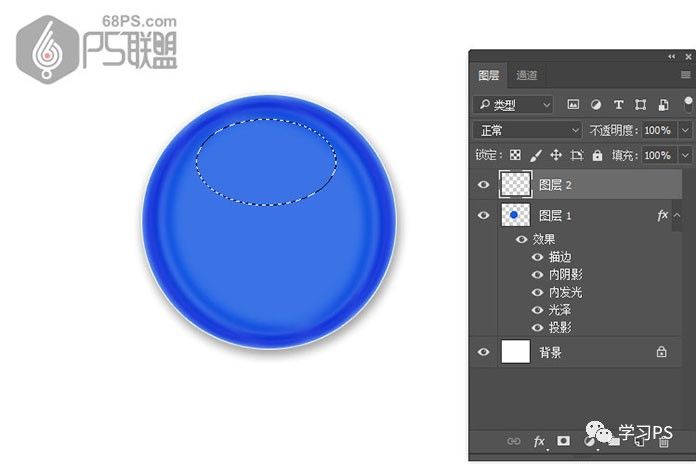This screenshot has height=464, width=696.
Task: Add layer mask at panel bottom
Action: click(563, 440)
